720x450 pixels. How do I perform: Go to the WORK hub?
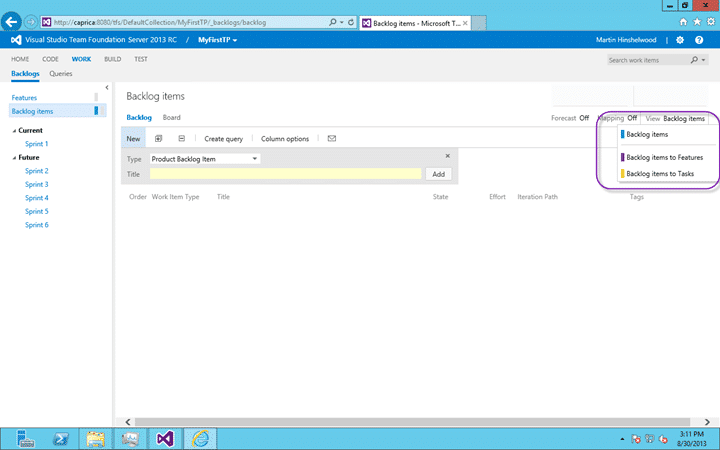[81, 59]
